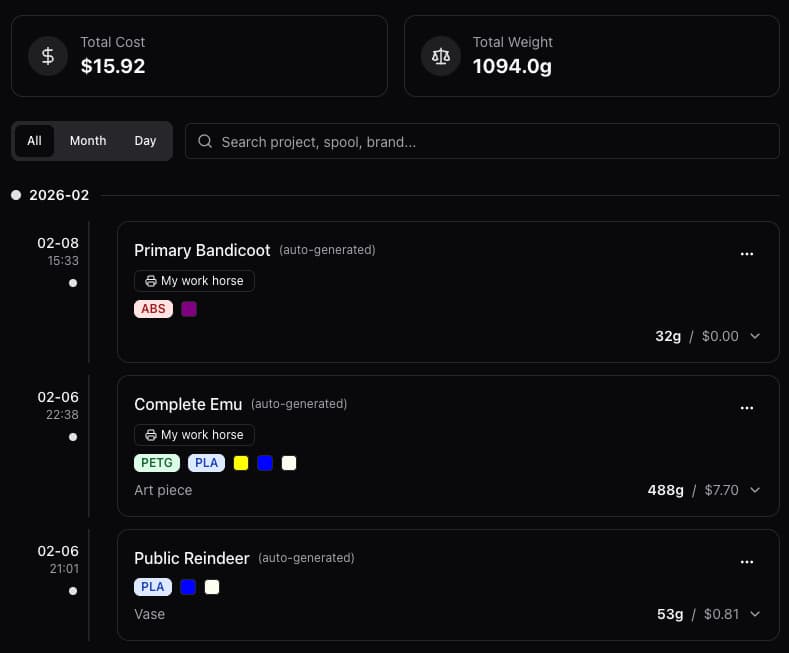Click the search project, spool, brand field

pos(490,142)
